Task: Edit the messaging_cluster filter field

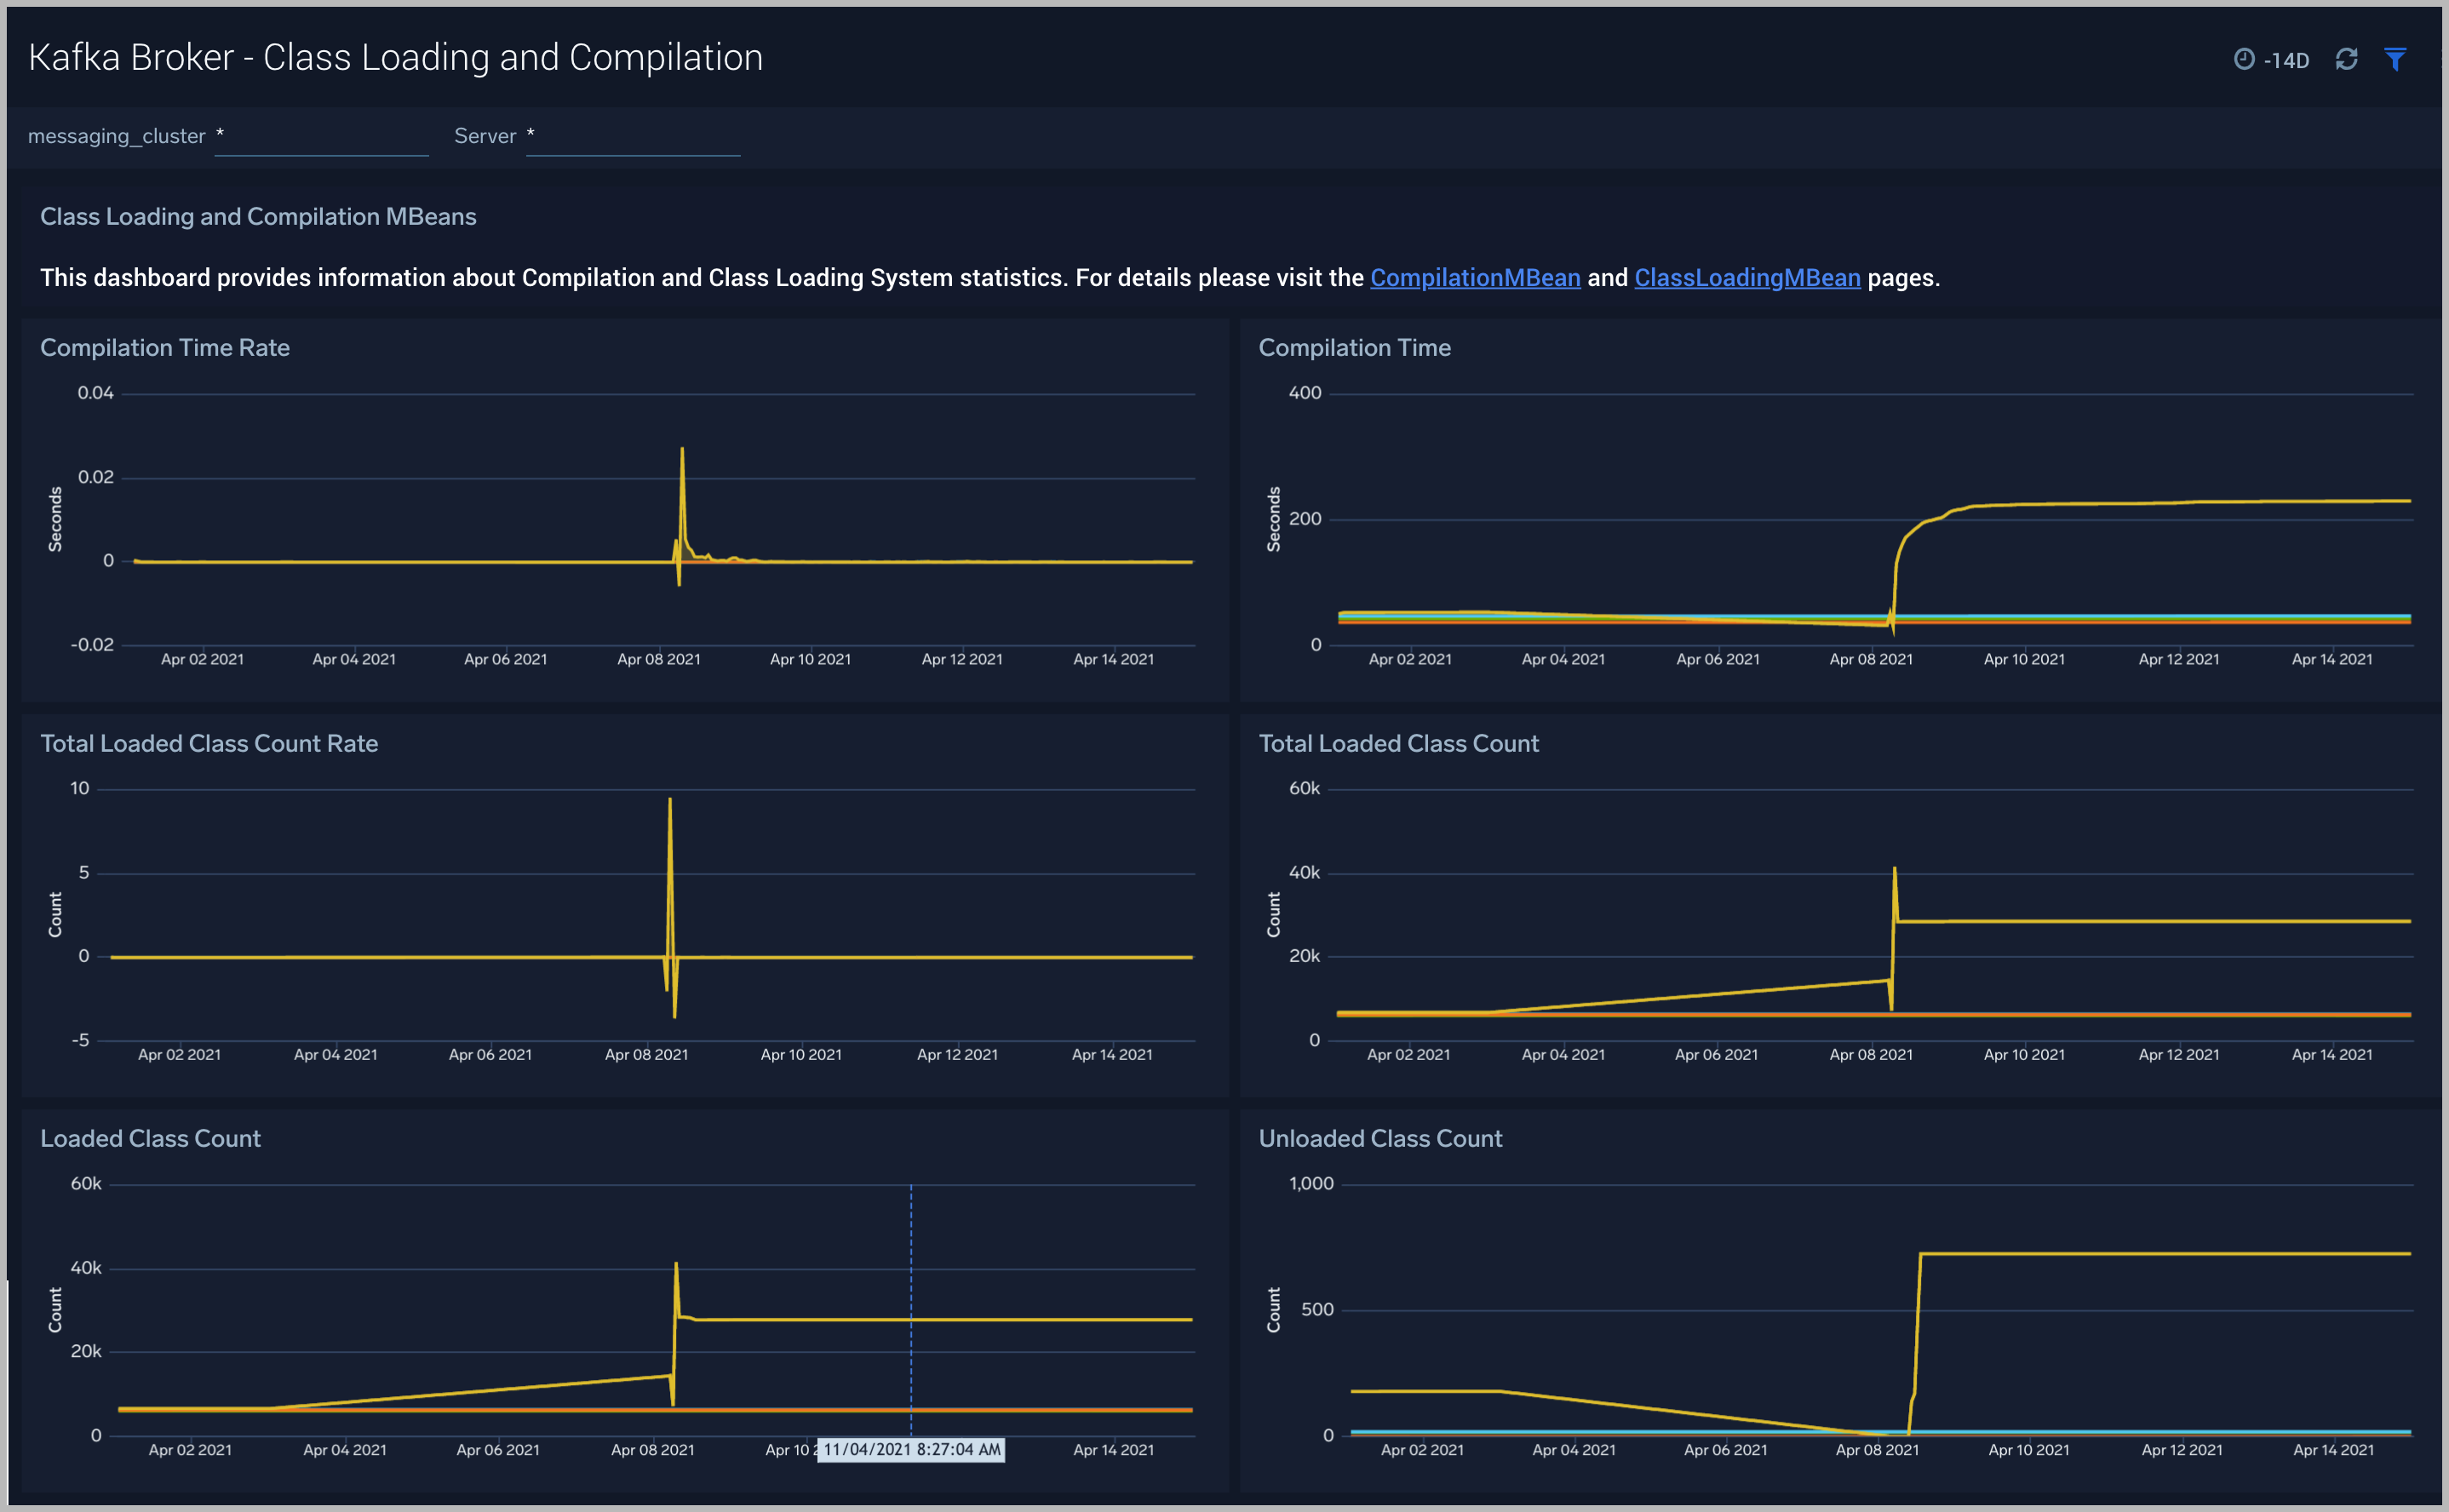Action: pyautogui.click(x=322, y=137)
